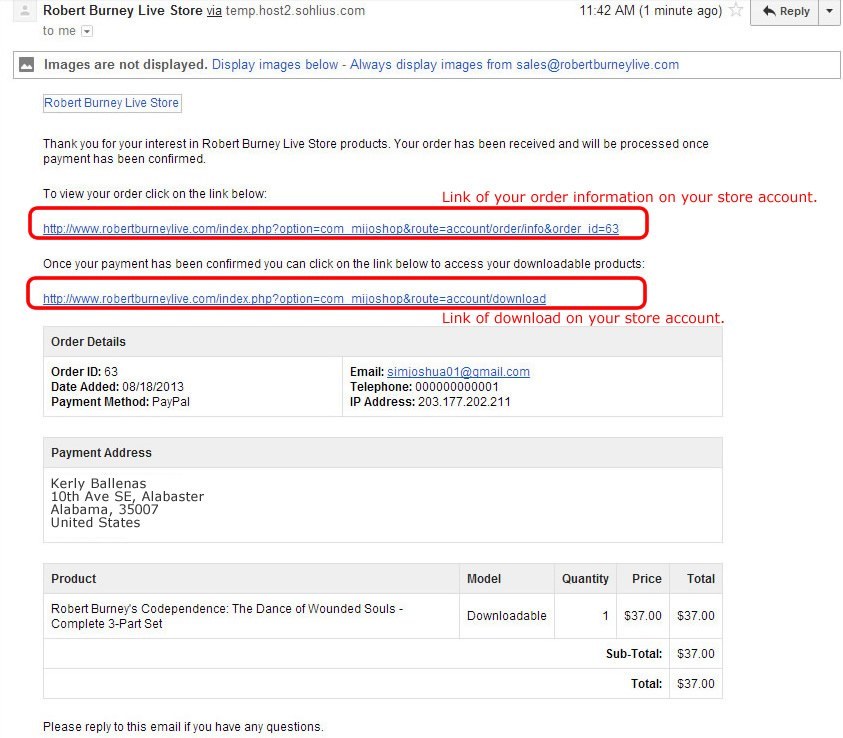Viewport: 843px width, 738px height.
Task: Click 'Please reply to this email' text
Action: pos(183,727)
